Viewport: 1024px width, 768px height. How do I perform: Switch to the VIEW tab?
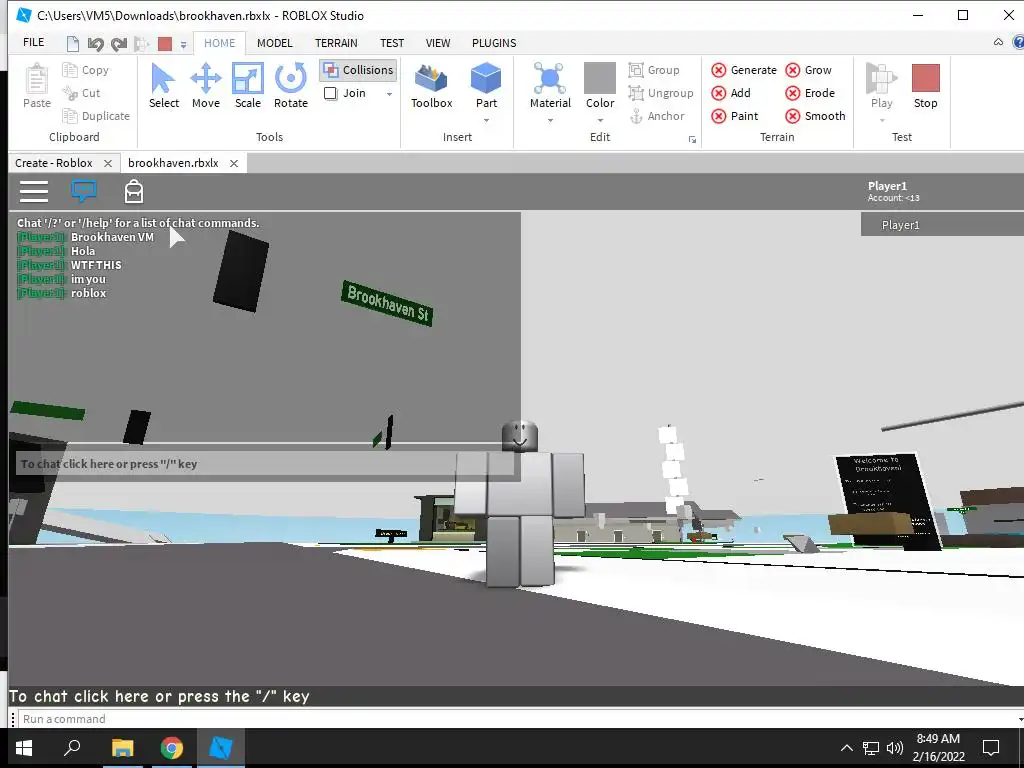click(x=438, y=43)
